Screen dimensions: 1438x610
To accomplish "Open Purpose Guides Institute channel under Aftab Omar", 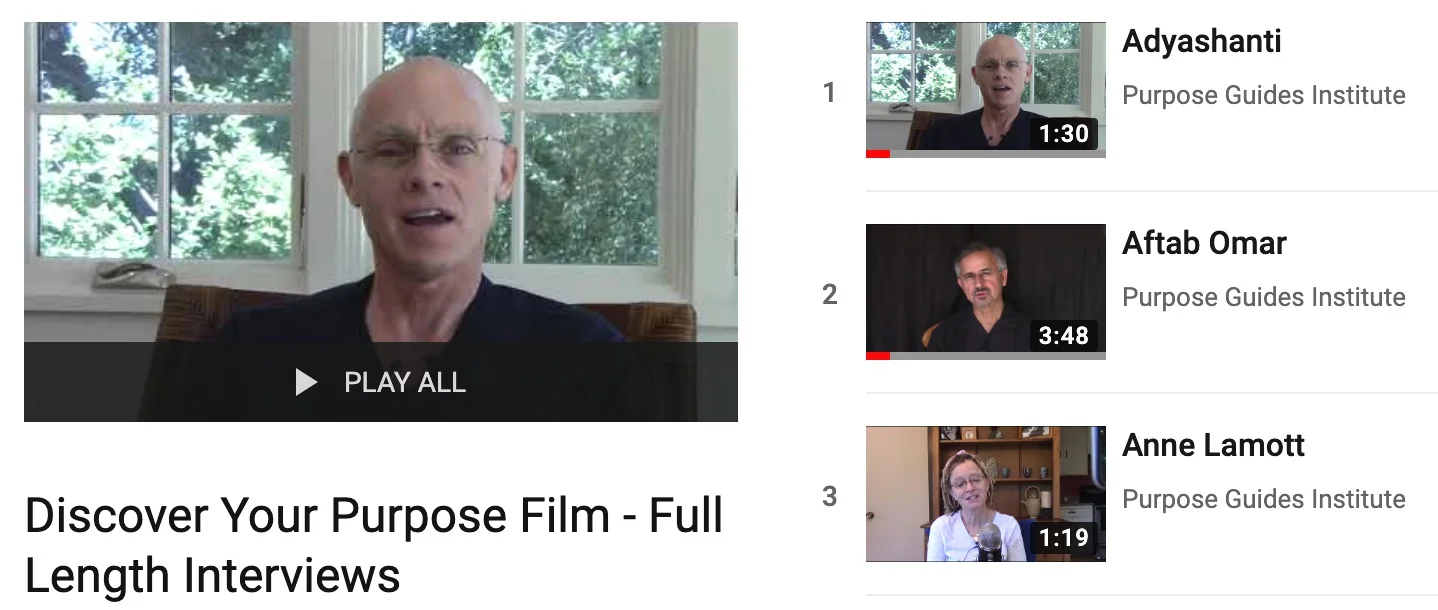I will point(1264,297).
